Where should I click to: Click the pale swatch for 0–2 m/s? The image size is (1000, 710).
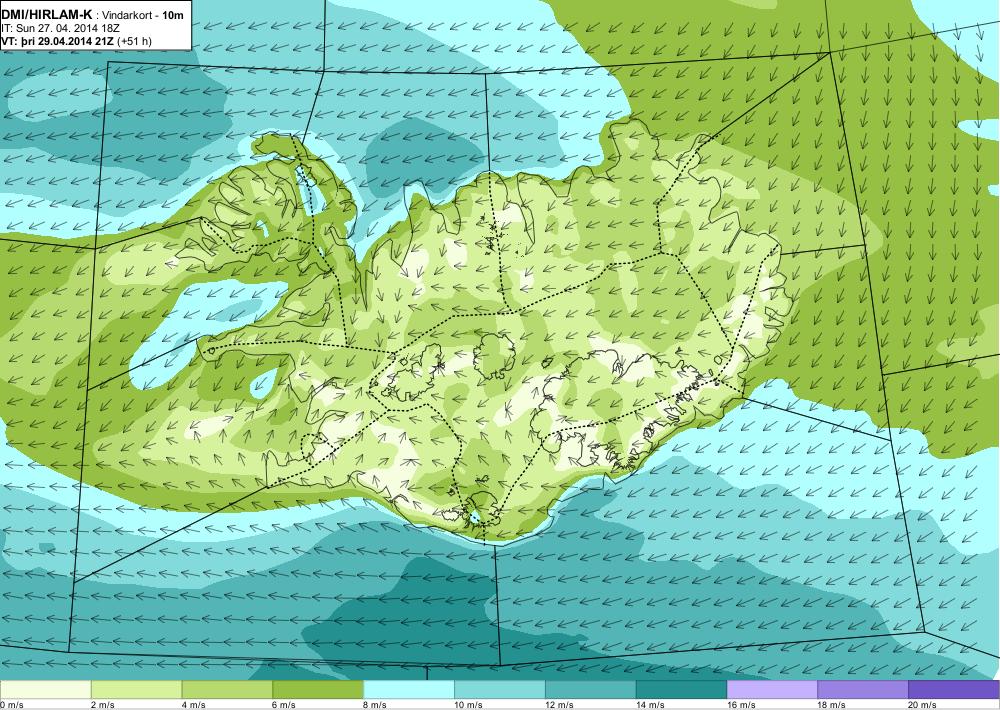[45, 690]
